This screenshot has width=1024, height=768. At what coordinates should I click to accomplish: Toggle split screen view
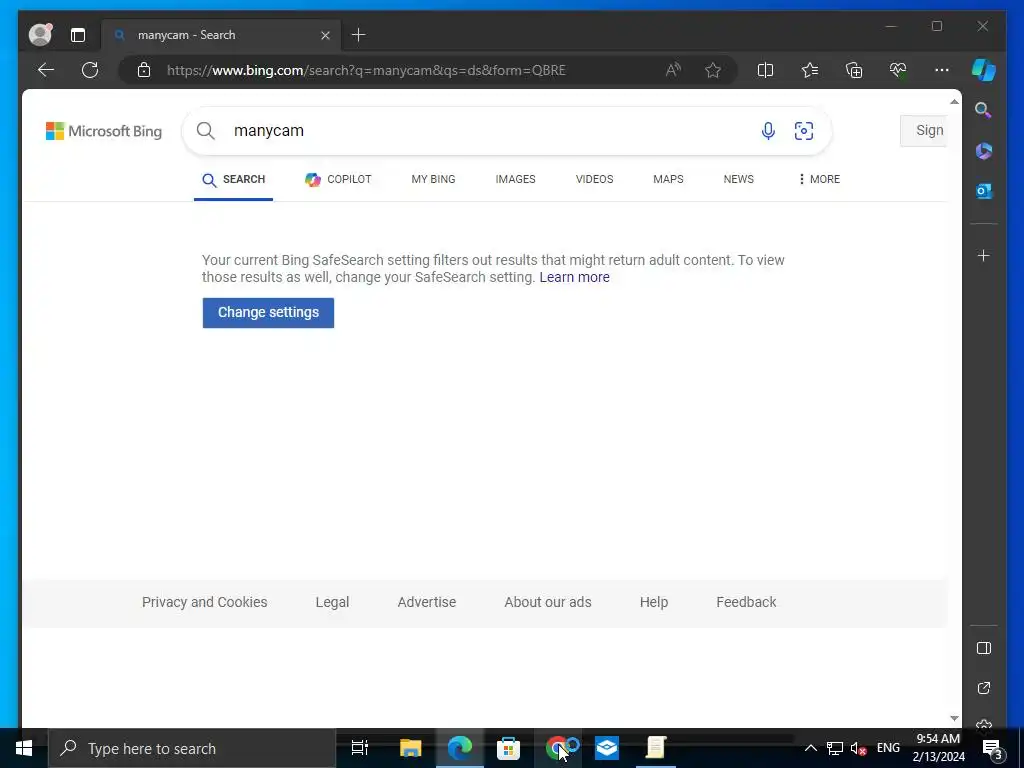tap(765, 70)
